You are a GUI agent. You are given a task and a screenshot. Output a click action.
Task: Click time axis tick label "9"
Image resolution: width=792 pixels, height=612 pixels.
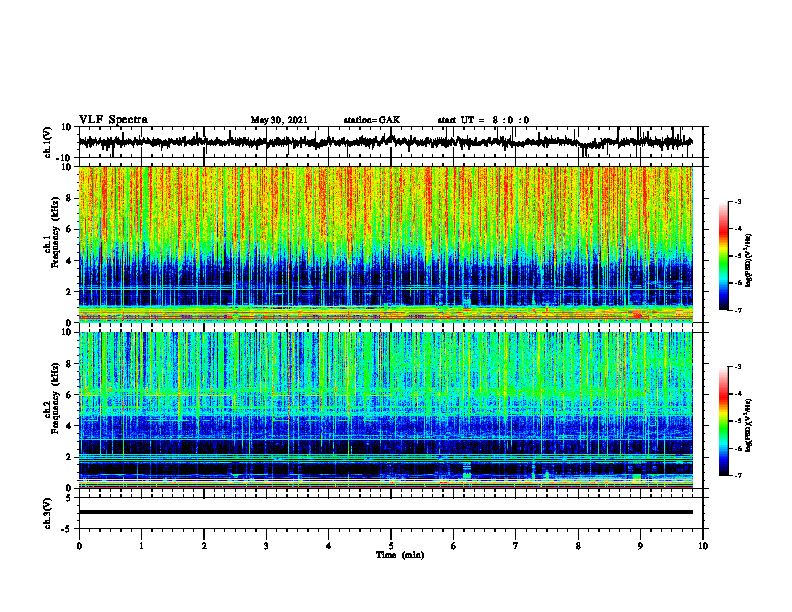coord(640,546)
